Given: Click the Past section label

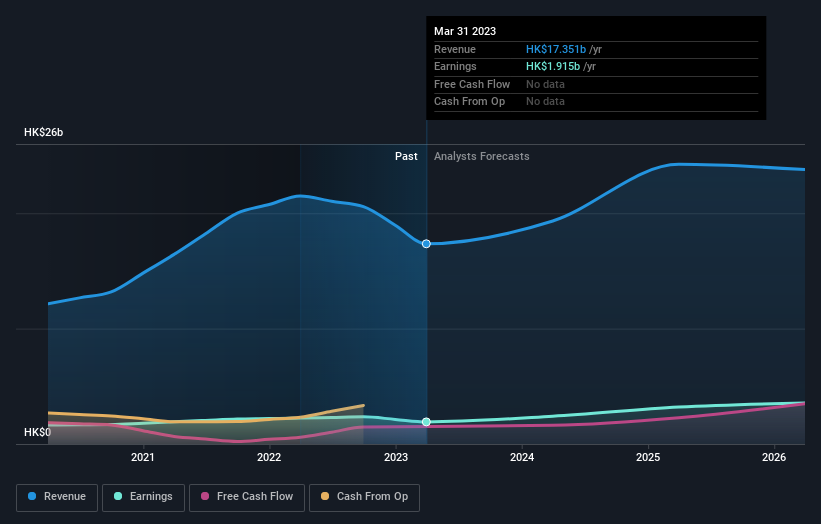Looking at the screenshot, I should click(406, 157).
